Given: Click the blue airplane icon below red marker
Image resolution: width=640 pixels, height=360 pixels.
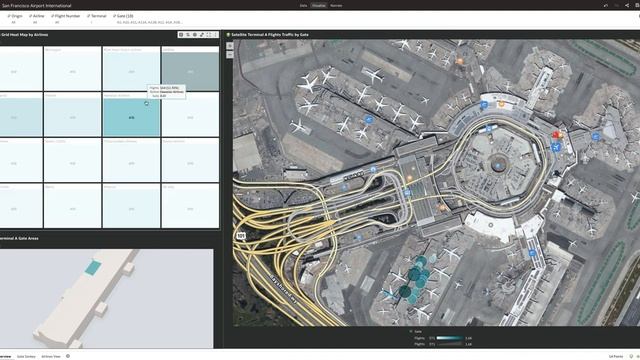Looking at the screenshot, I should tap(556, 147).
